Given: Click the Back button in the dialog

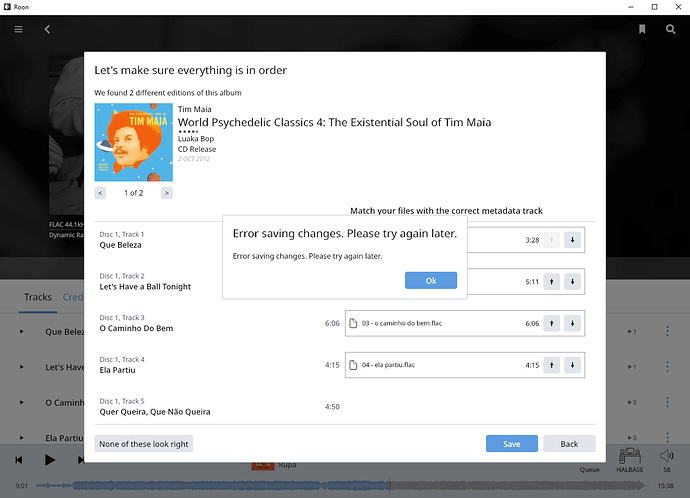Looking at the screenshot, I should (569, 443).
